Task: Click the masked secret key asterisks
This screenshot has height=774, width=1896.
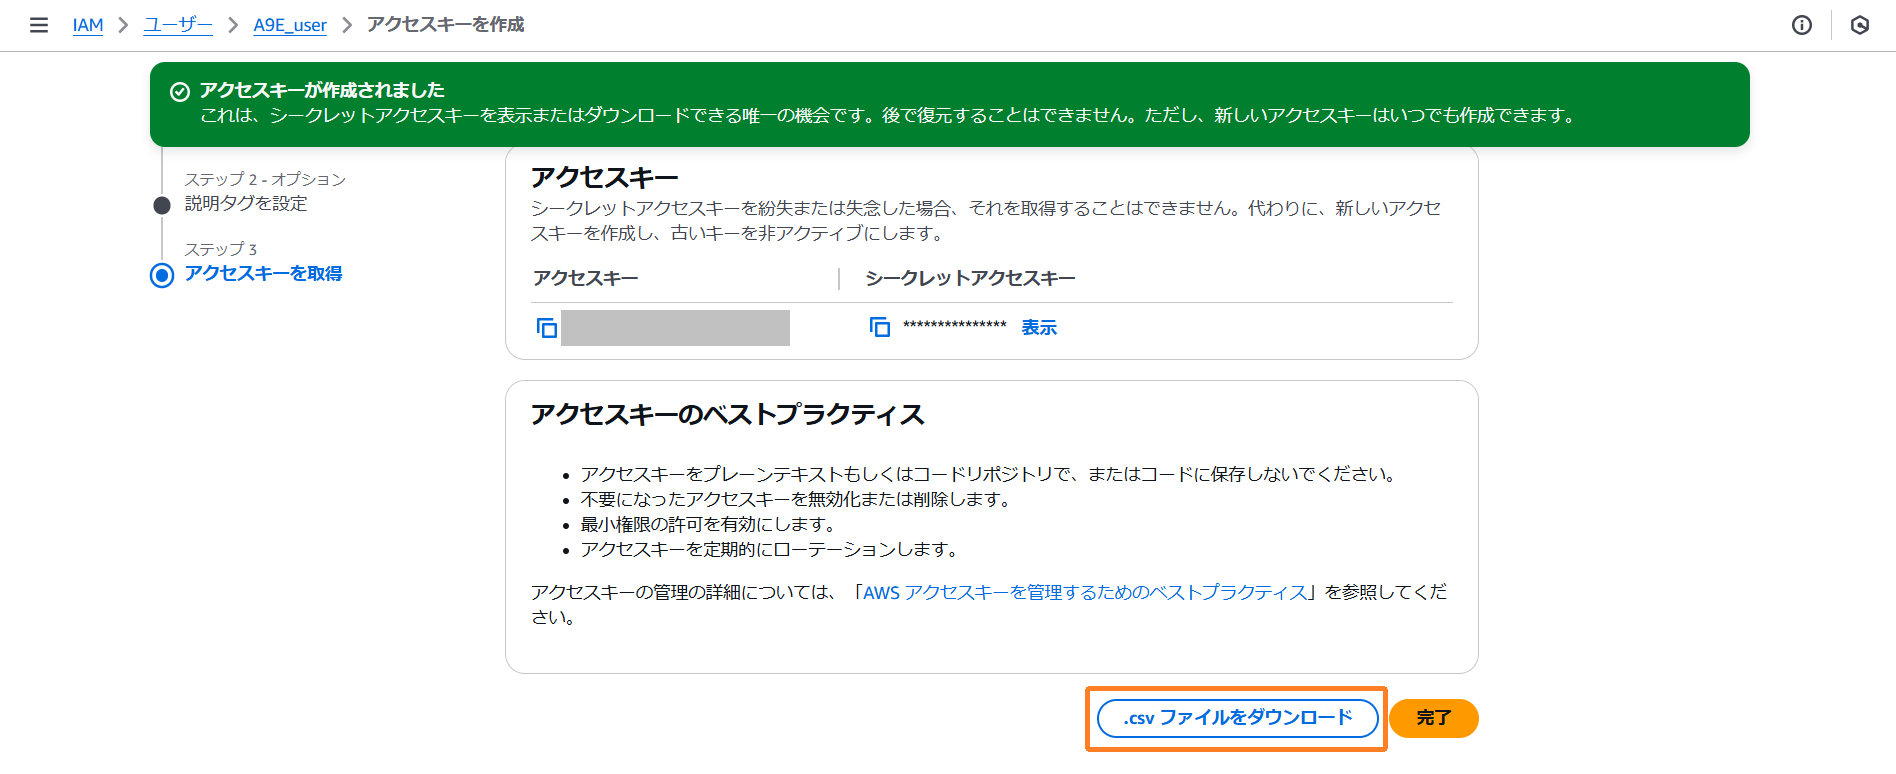Action: [954, 326]
